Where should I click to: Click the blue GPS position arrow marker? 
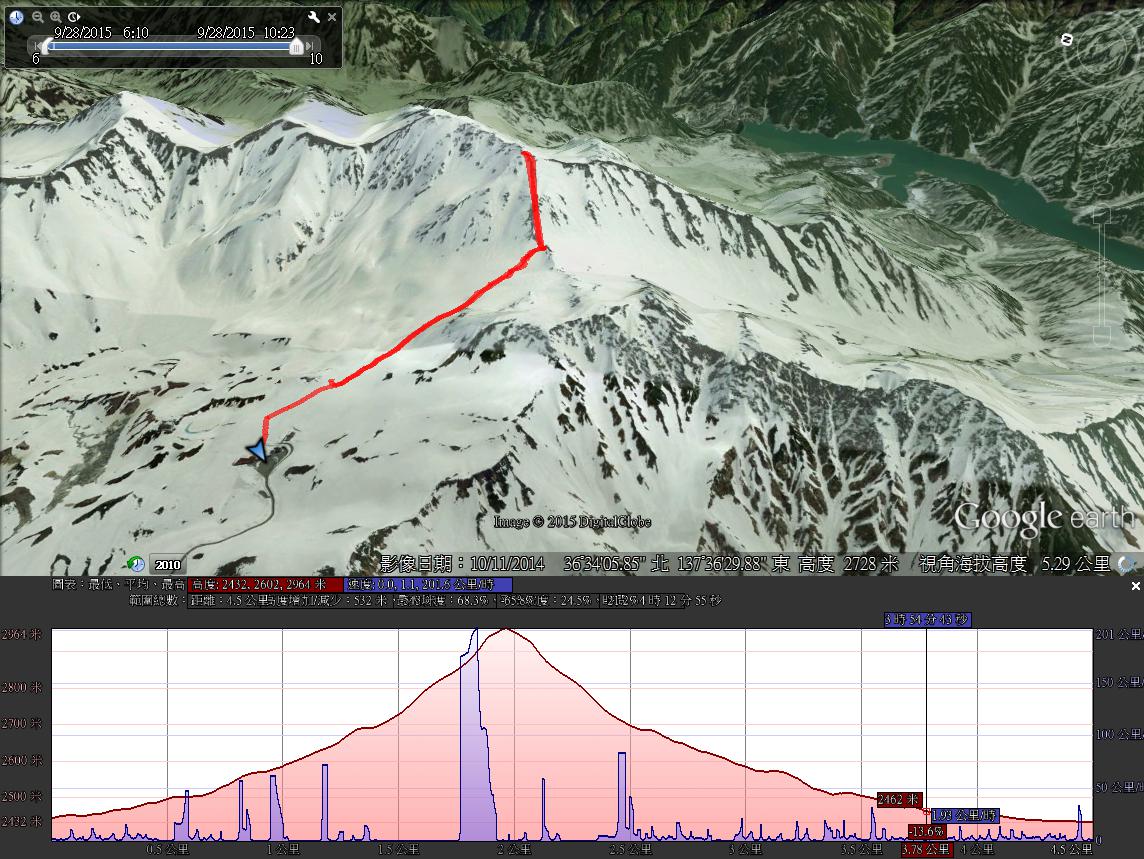(258, 450)
